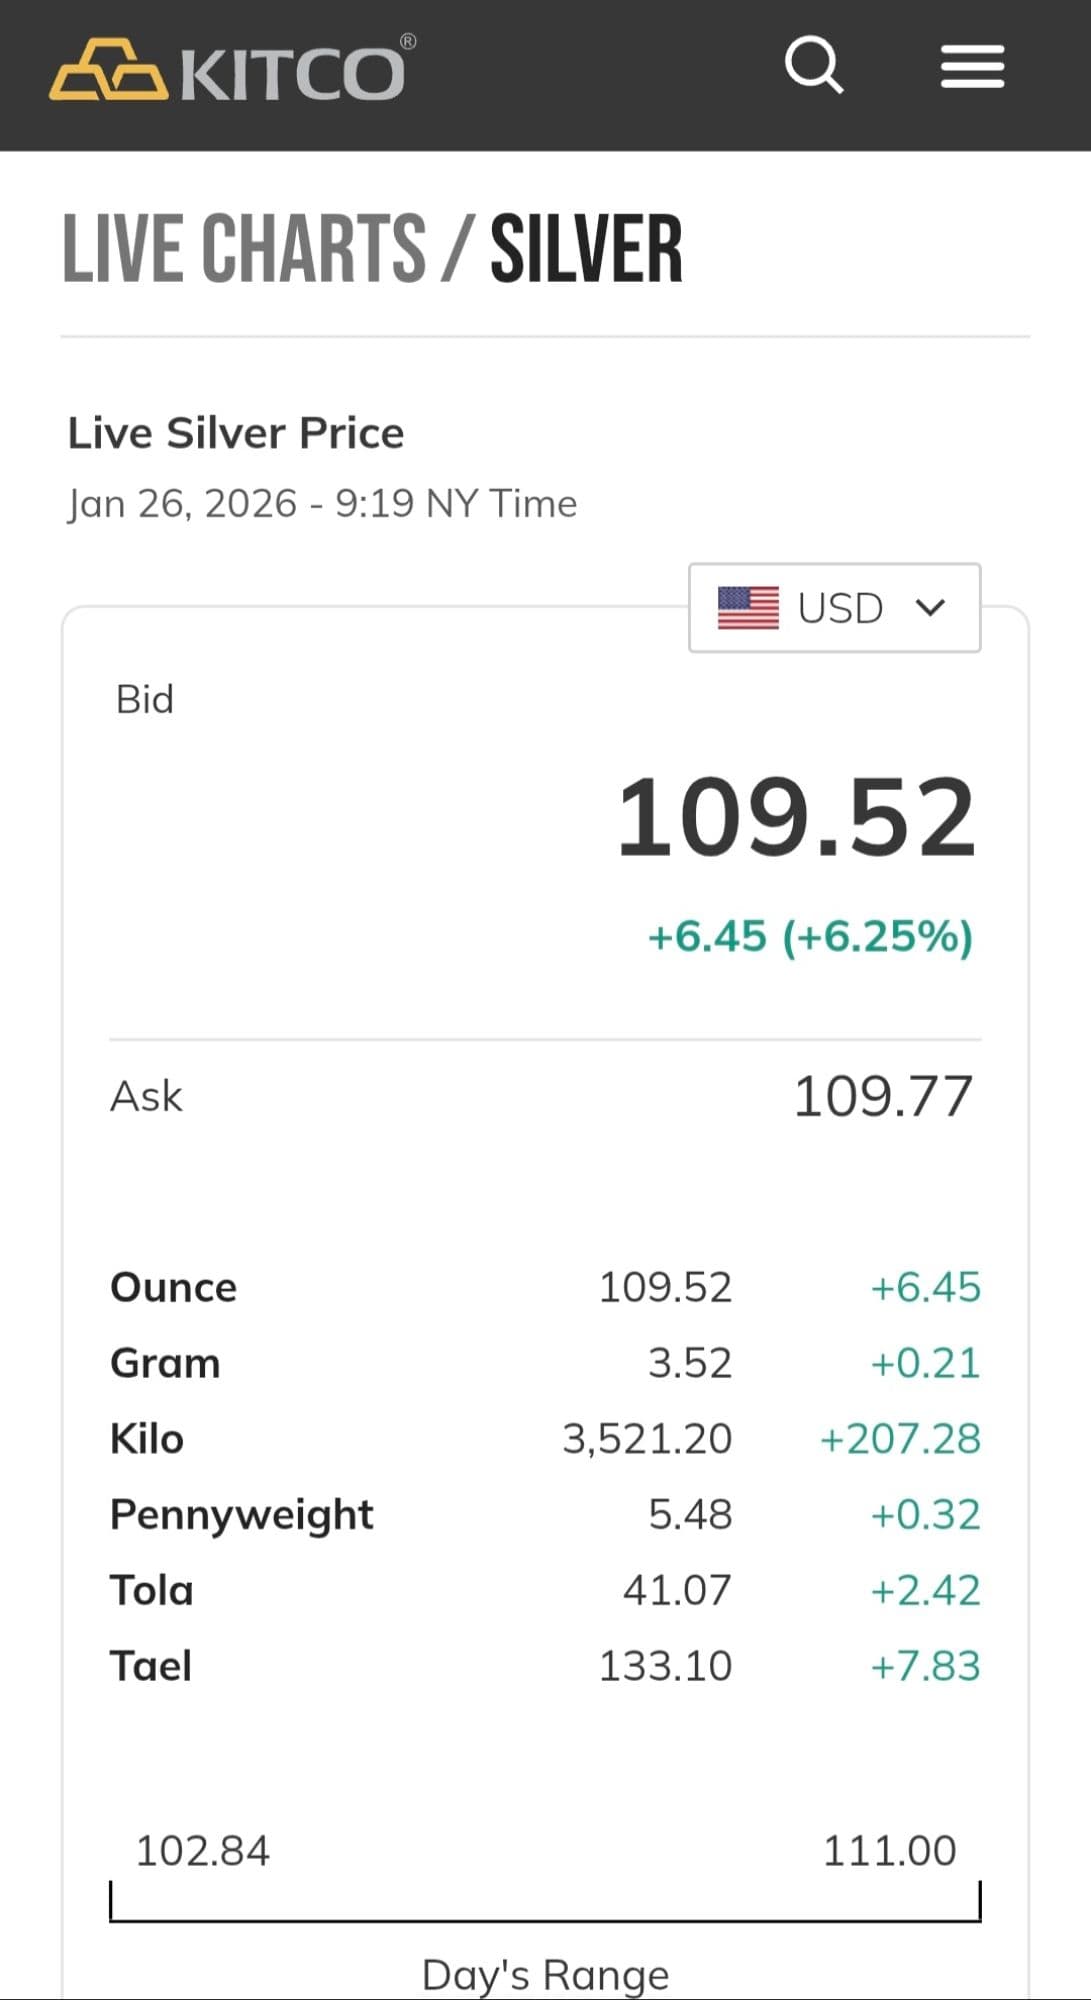Viewport: 1091px width, 2000px height.
Task: Click the Silver breadcrumb heading
Action: (x=586, y=249)
